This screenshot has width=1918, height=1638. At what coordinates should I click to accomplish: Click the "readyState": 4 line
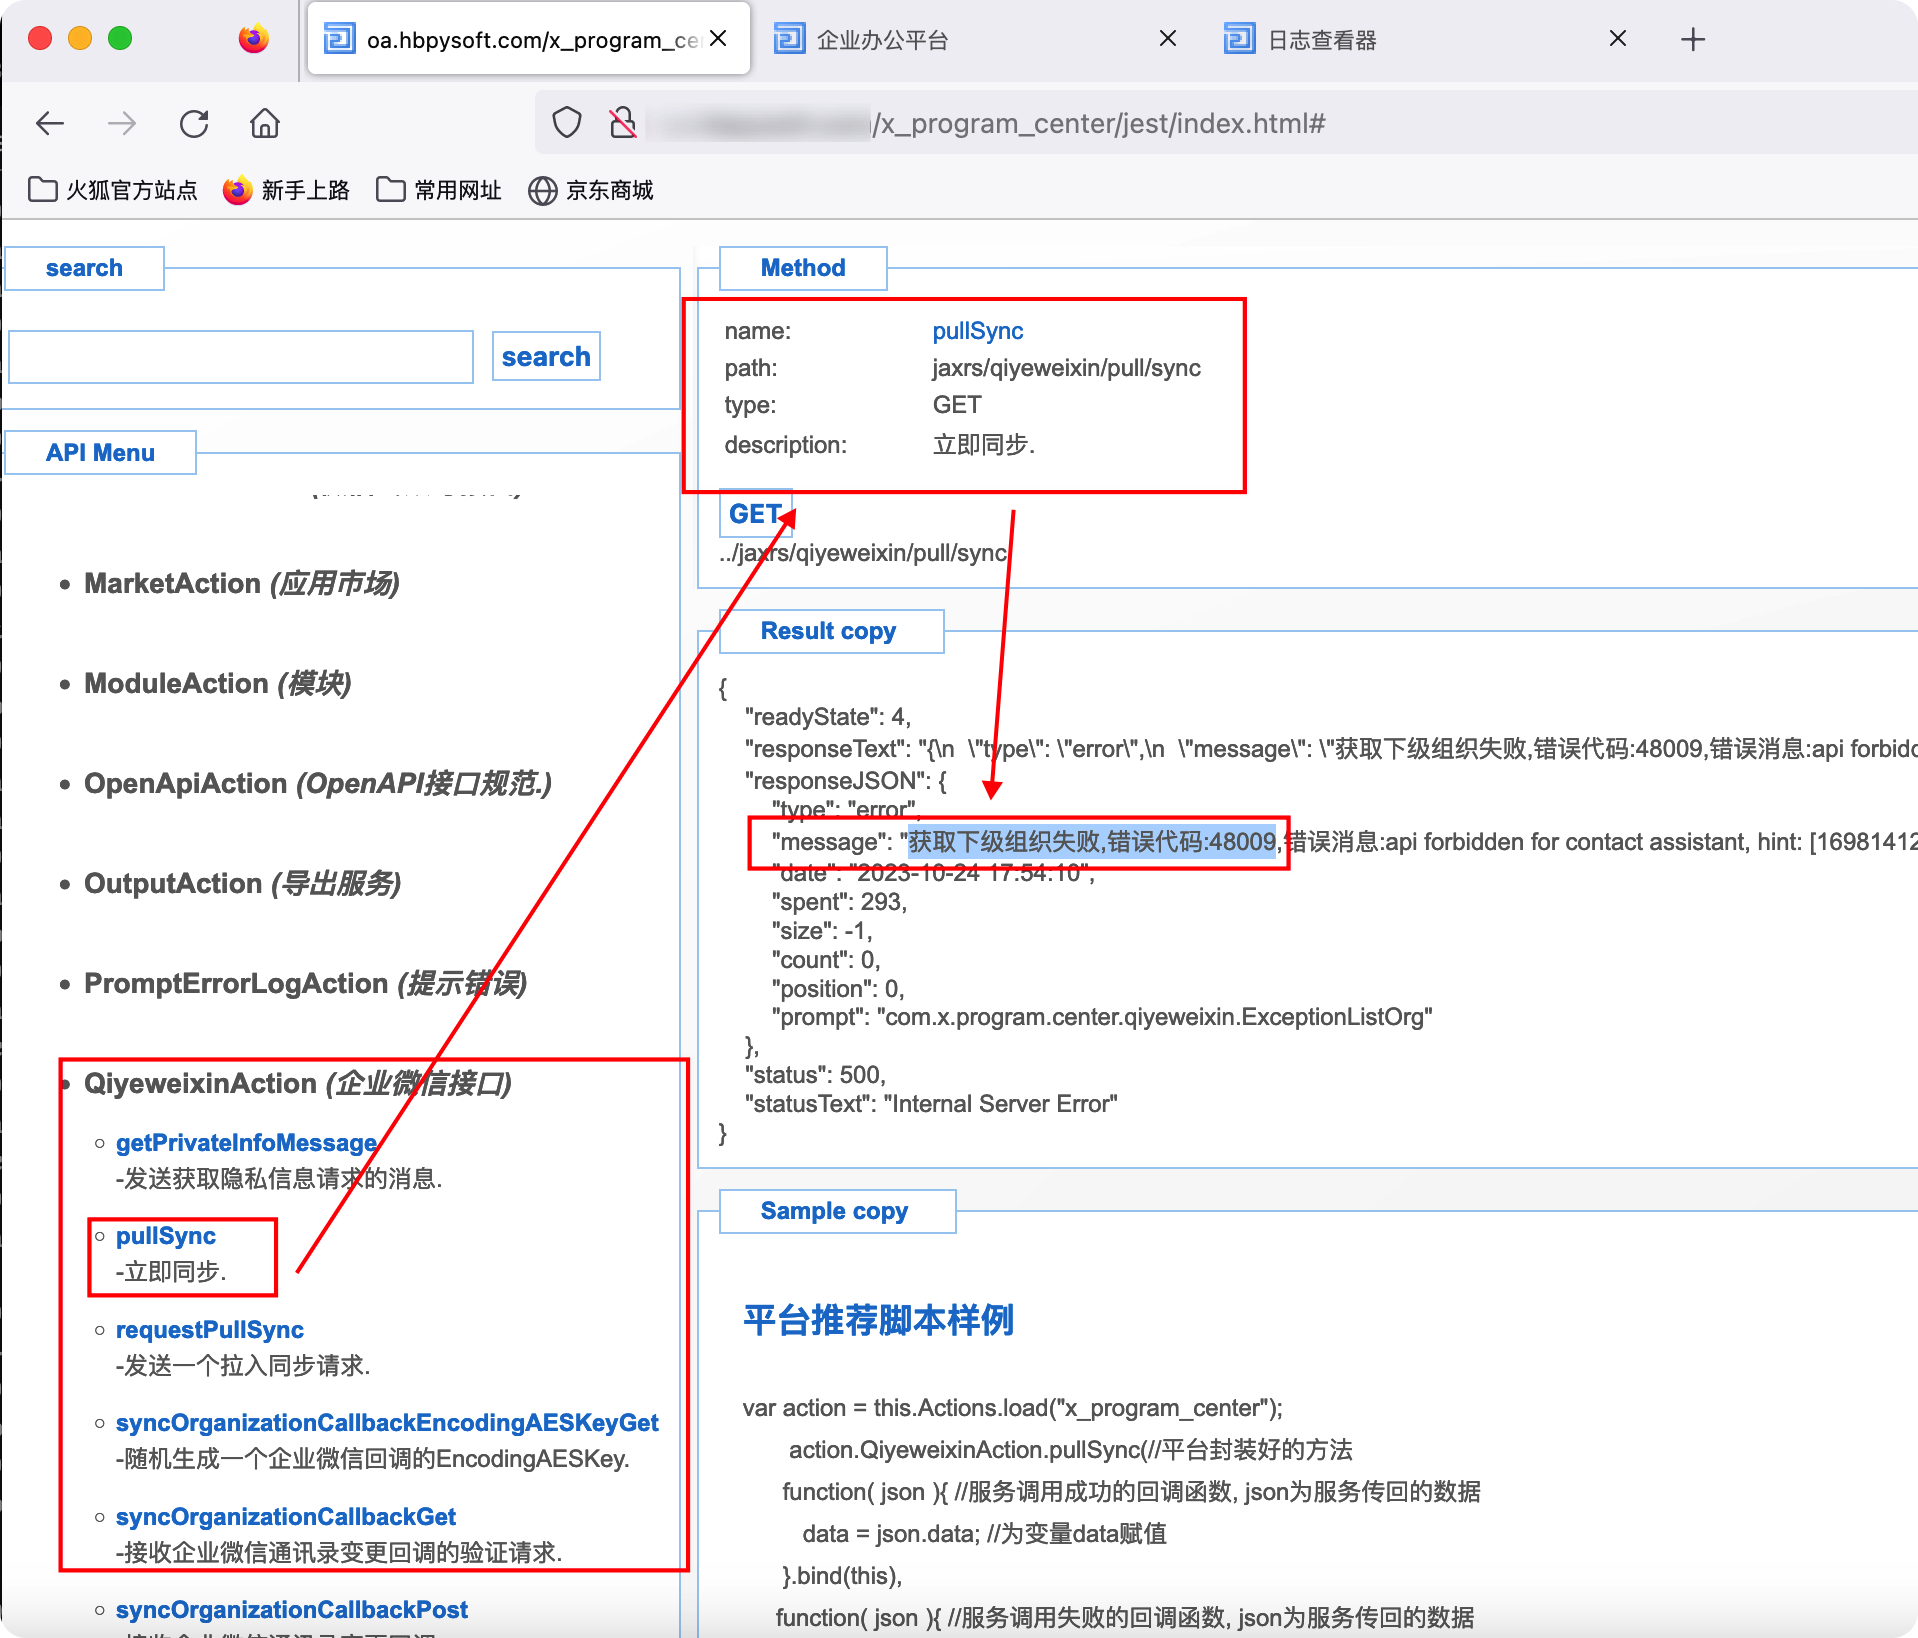[828, 717]
